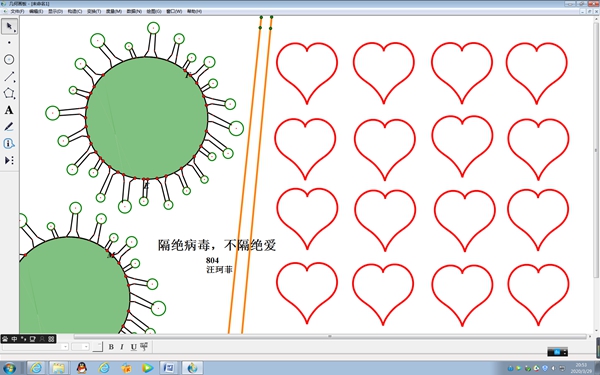This screenshot has height=375, width=600.
Task: Toggle underline text formatting
Action: pos(133,347)
